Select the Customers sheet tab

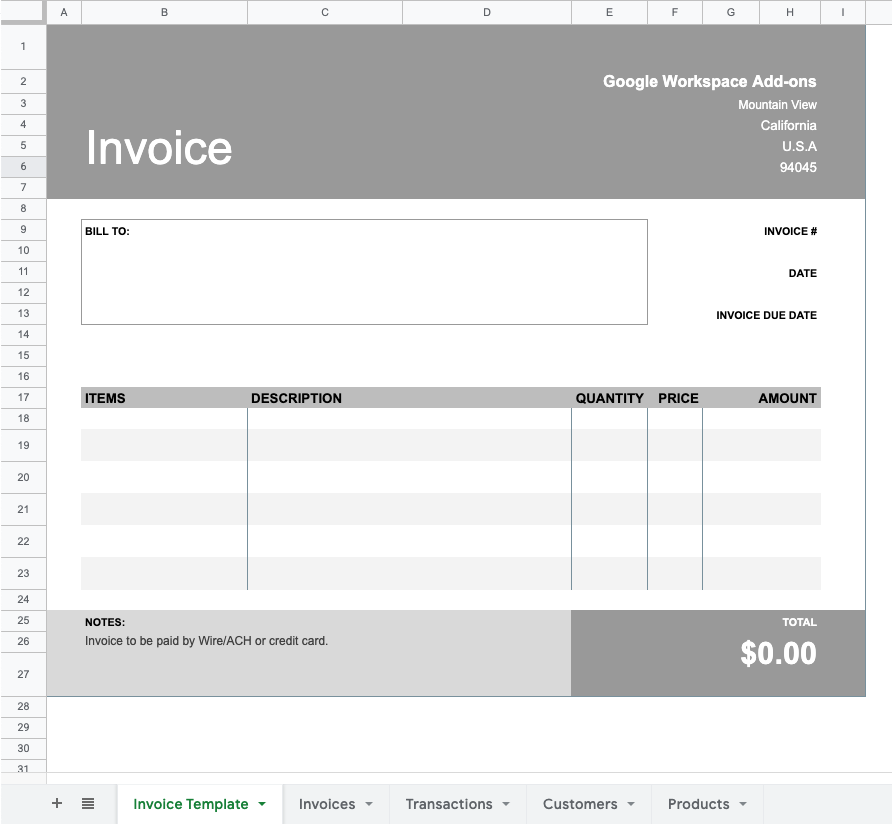(582, 804)
